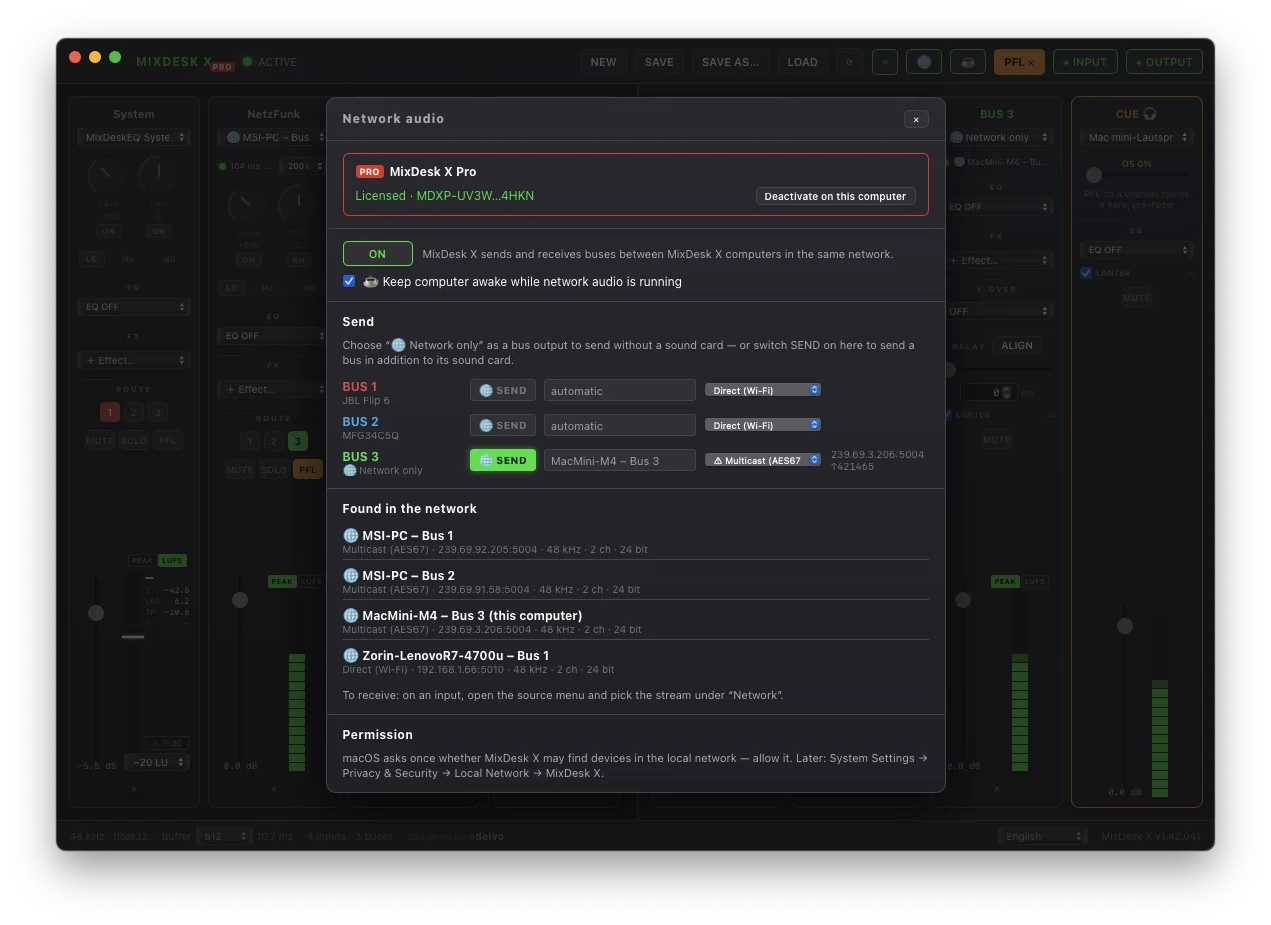
Task: Toggle route 1 on the System strip
Action: (109, 412)
